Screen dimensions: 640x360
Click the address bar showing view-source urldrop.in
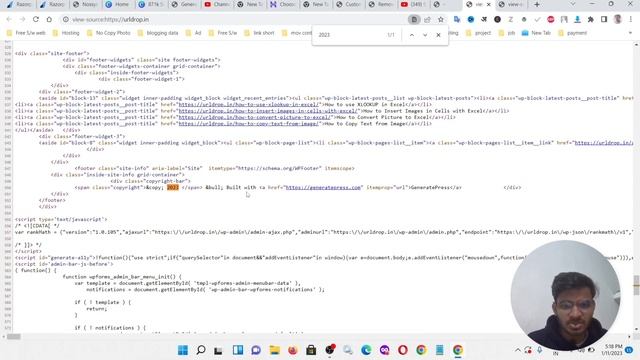[x=237, y=19]
